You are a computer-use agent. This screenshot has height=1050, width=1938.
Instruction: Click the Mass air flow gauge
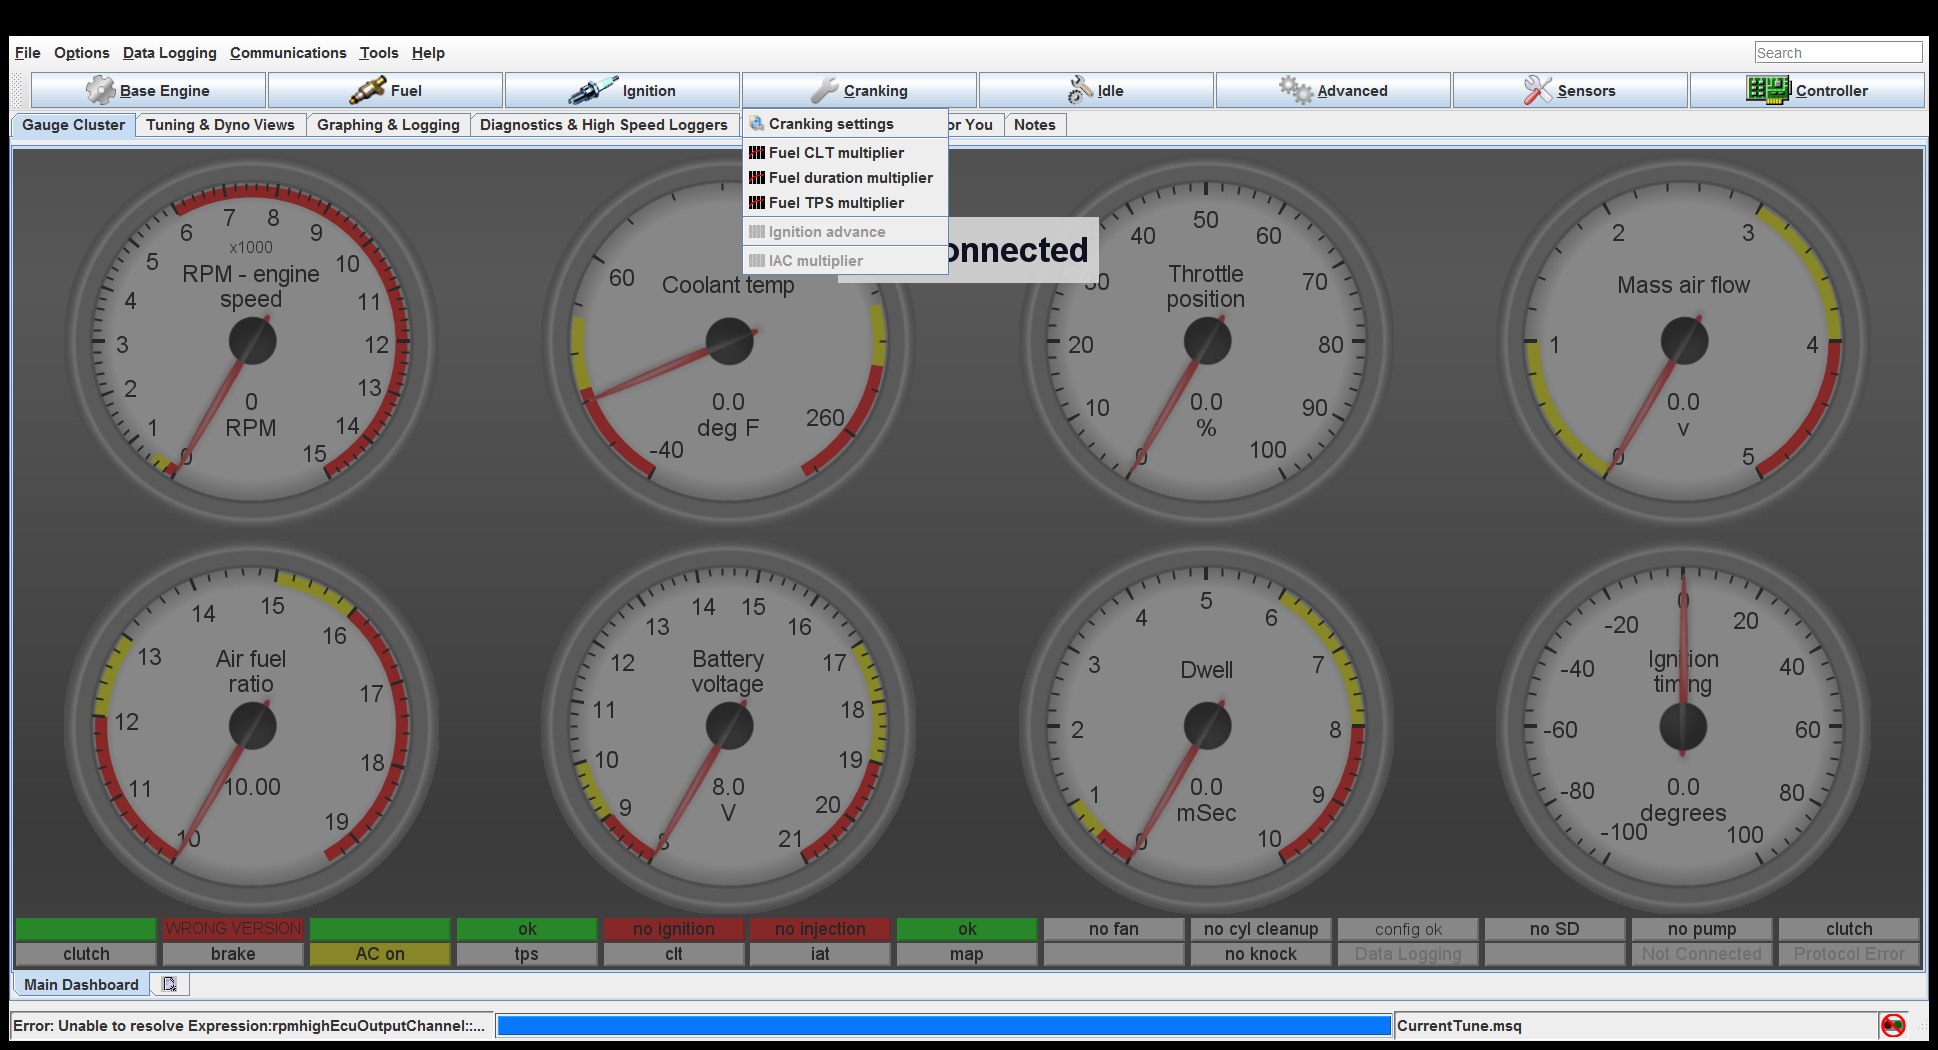(1684, 341)
